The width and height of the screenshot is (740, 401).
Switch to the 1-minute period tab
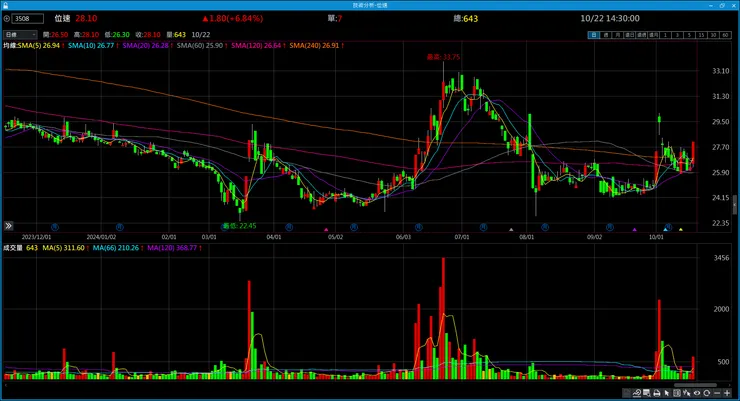pos(665,35)
